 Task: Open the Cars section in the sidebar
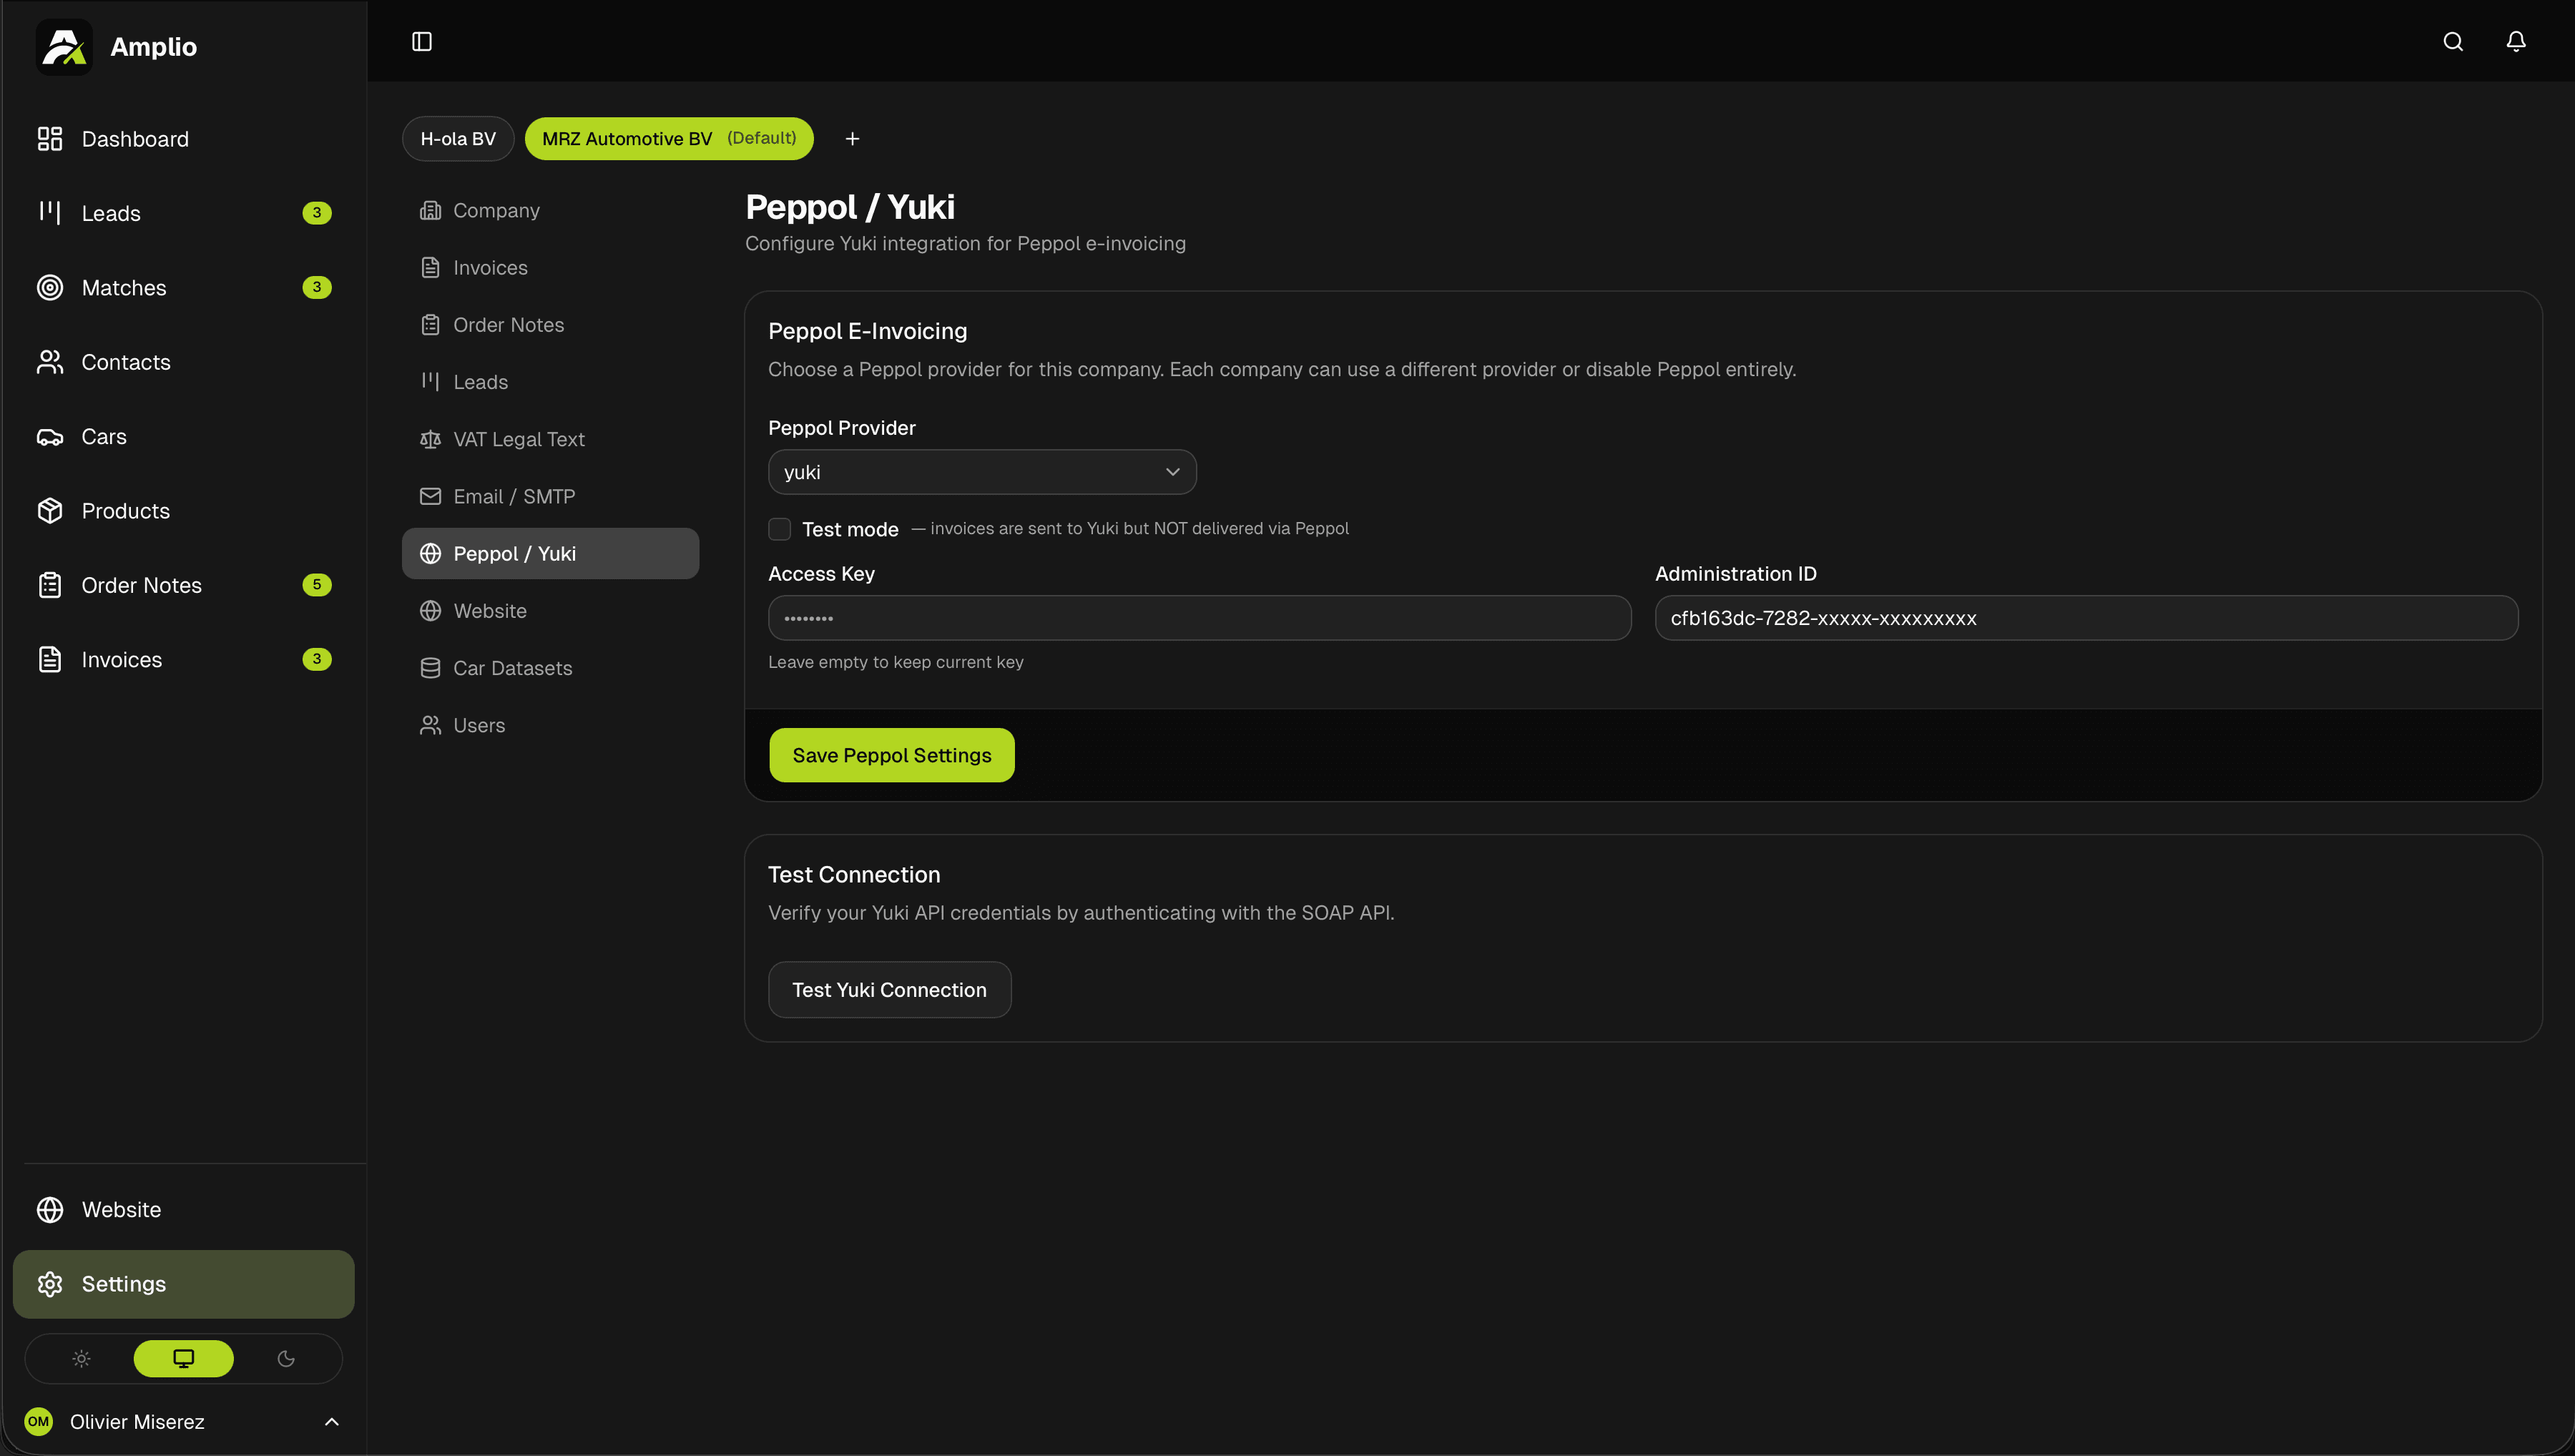click(104, 437)
